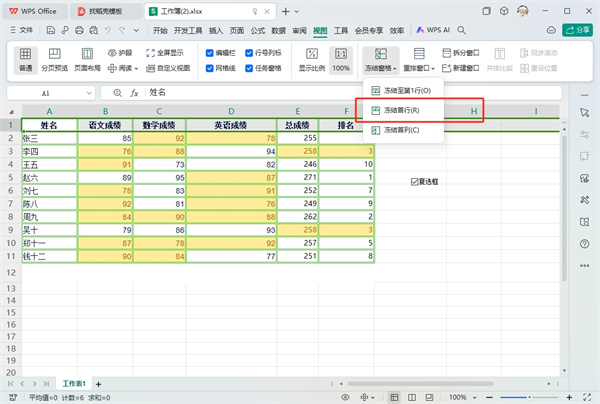The image size is (600, 404).
Task: Click the 工作表1 sheet tab
Action: (x=75, y=383)
